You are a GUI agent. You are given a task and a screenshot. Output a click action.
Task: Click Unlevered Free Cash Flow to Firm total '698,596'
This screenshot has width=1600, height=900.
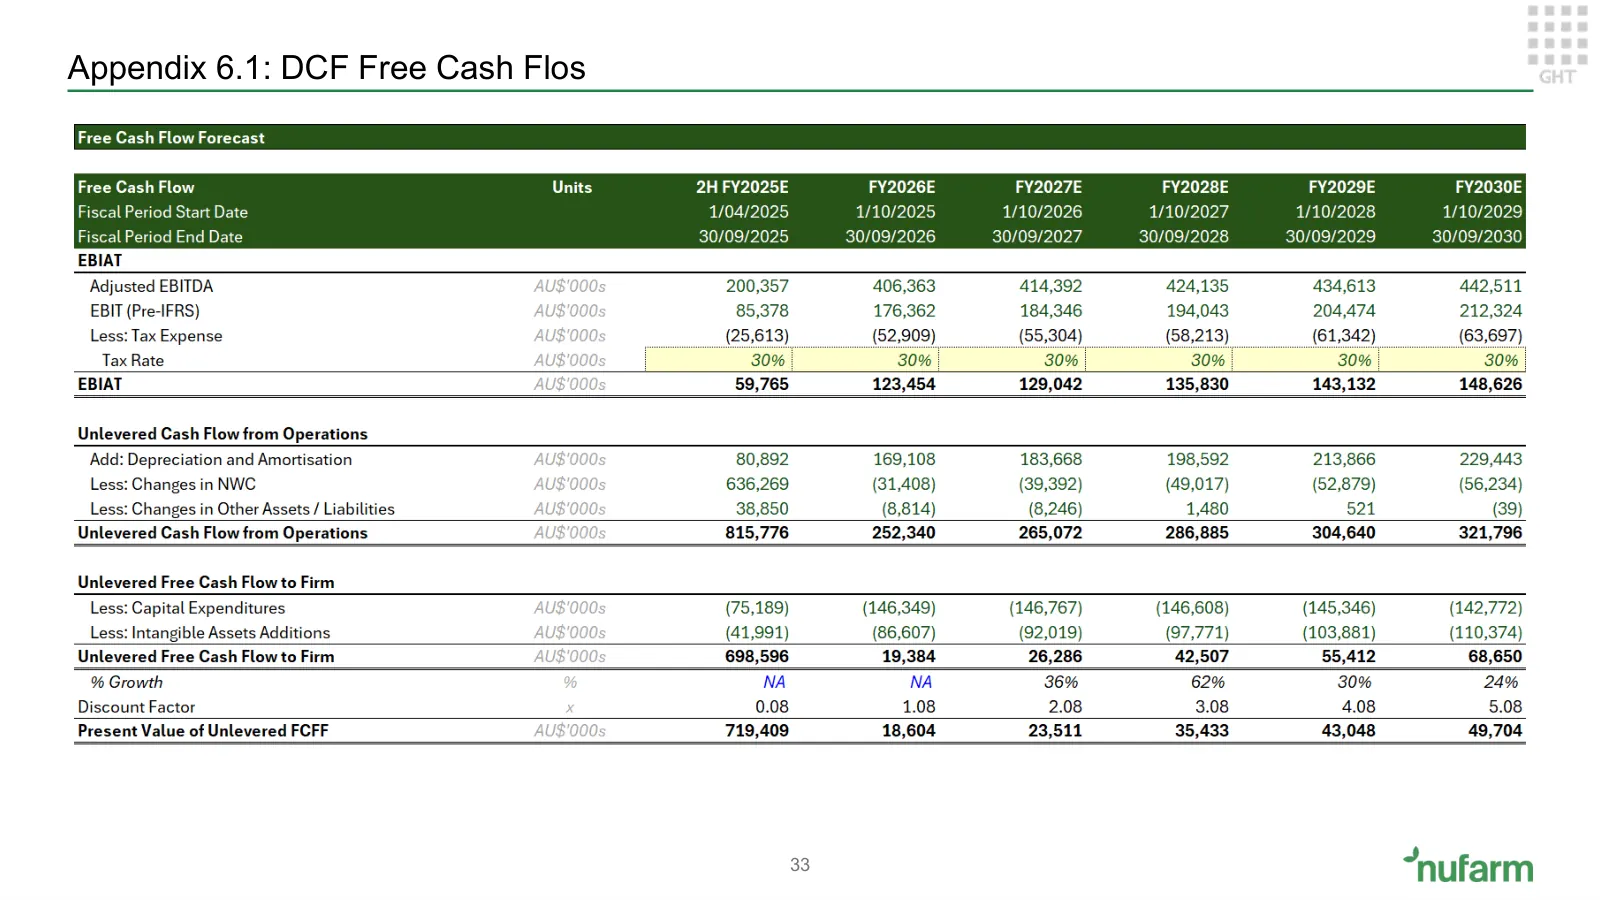pos(757,657)
